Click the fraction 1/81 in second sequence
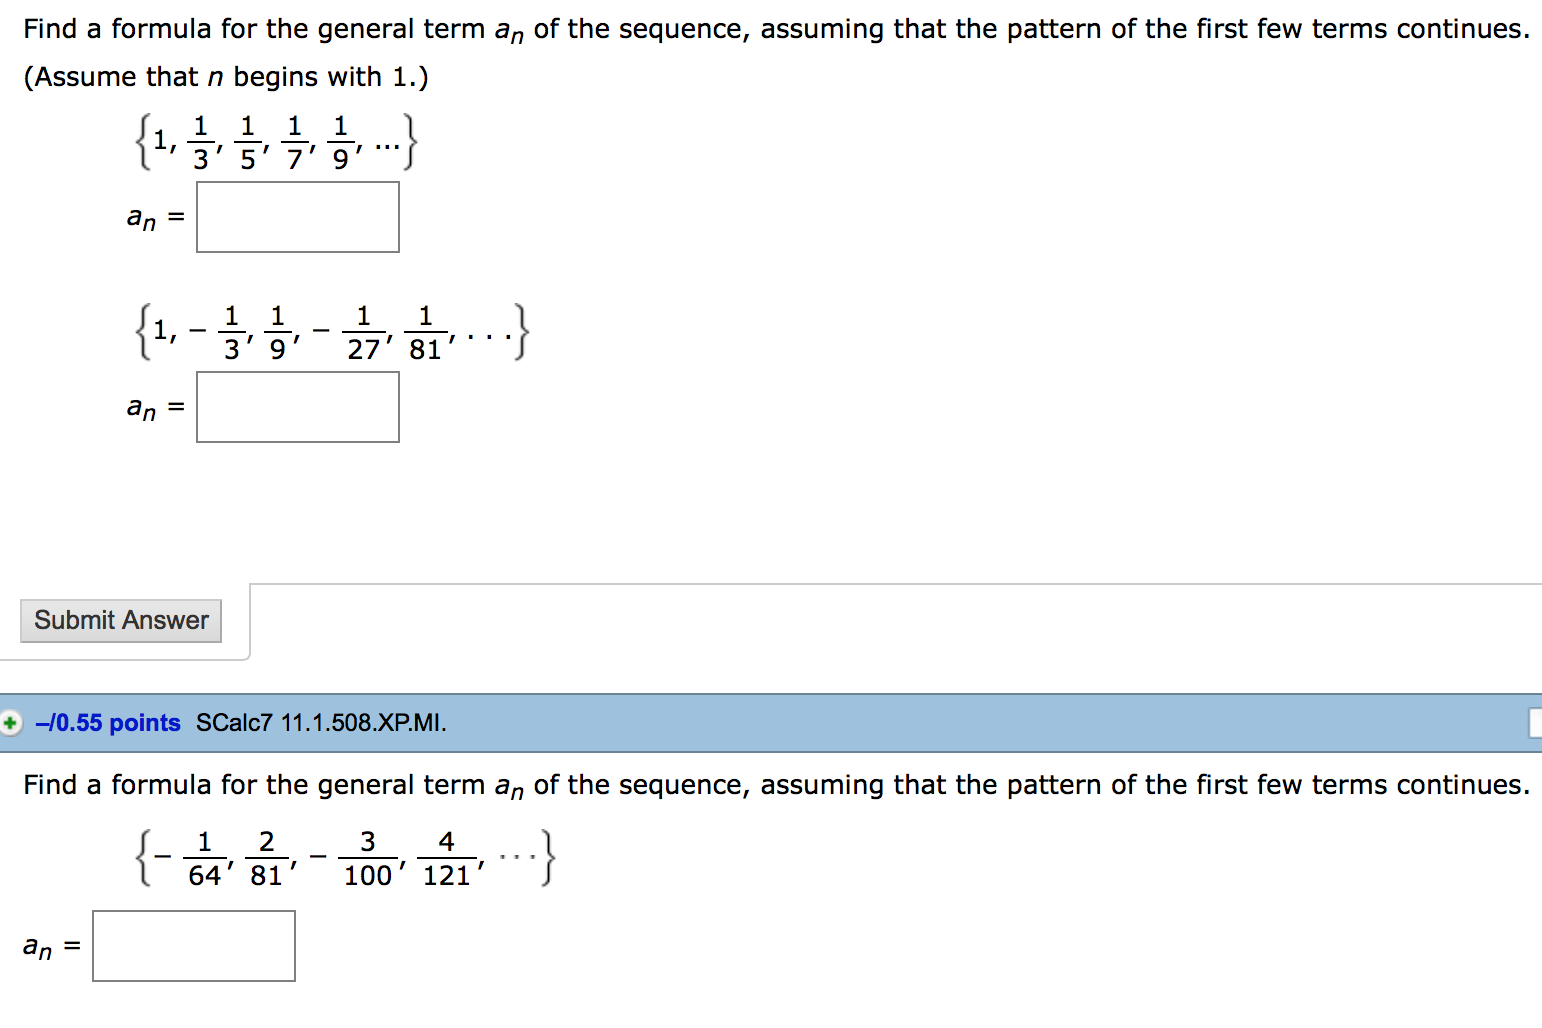 point(425,333)
